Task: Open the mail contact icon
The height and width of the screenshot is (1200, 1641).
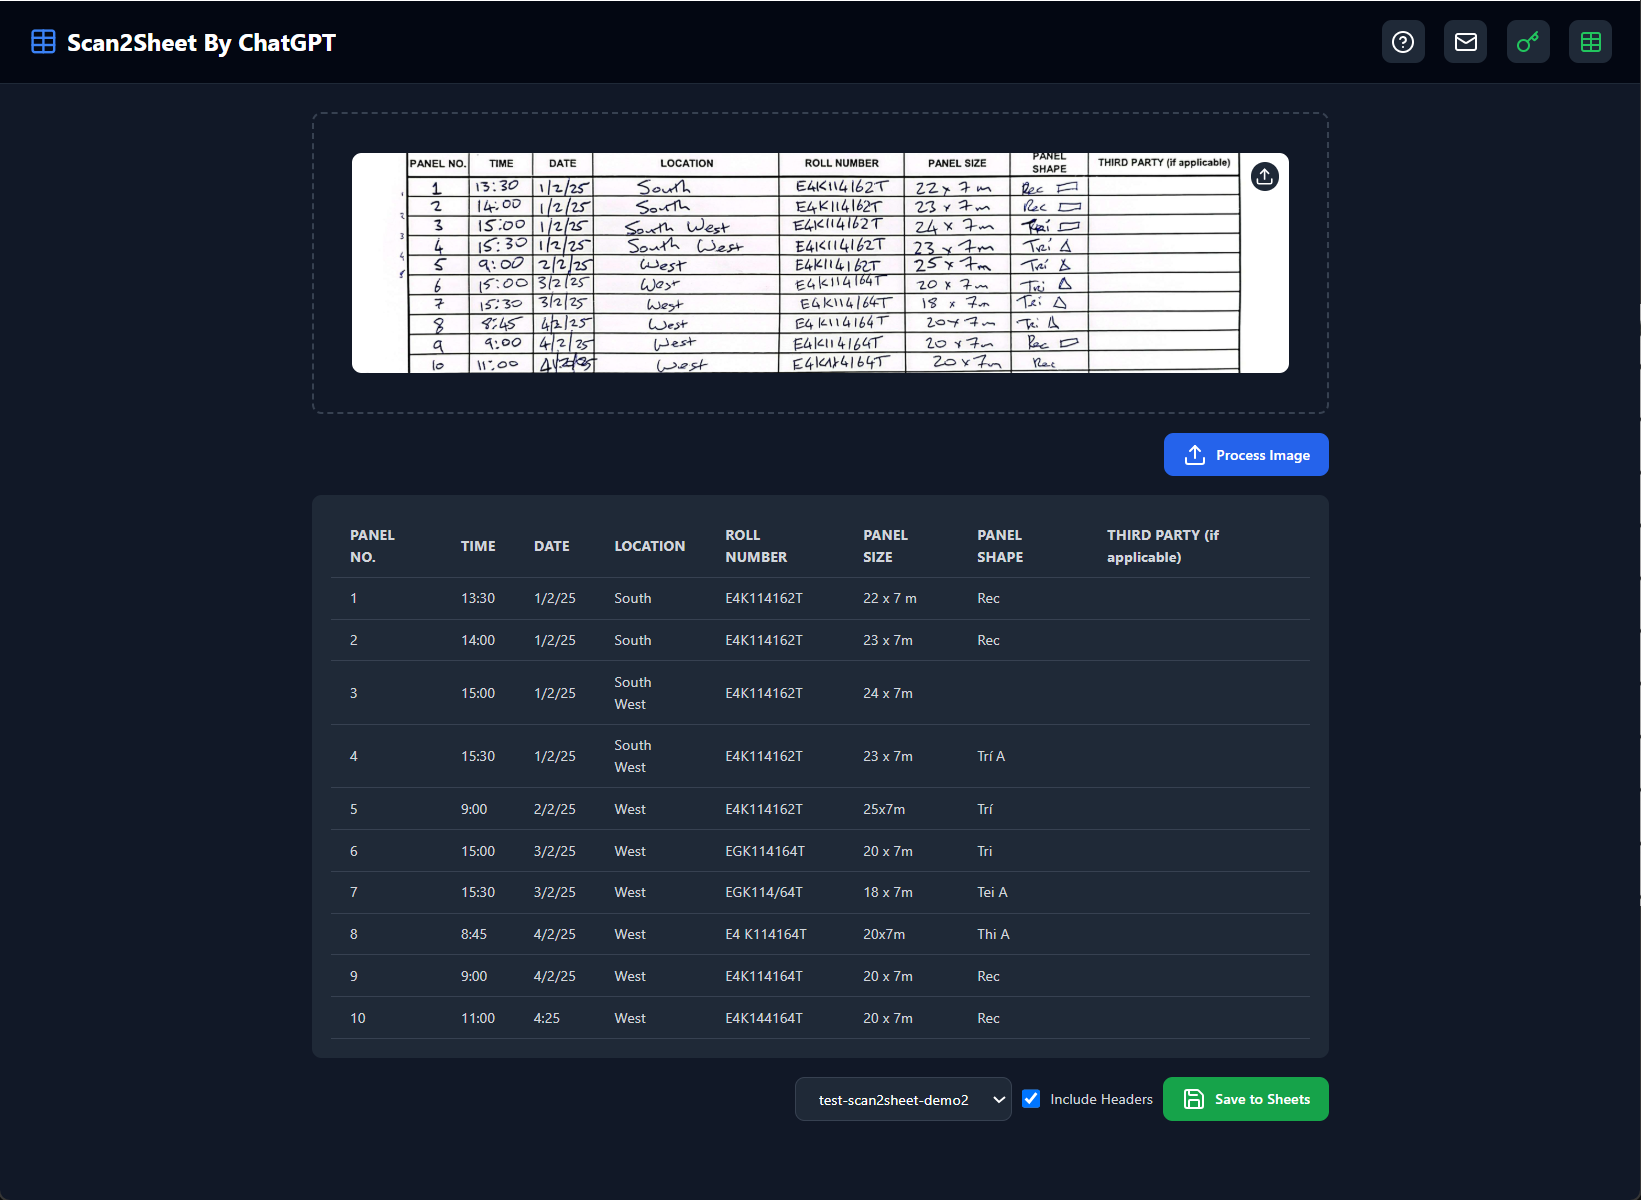Action: pyautogui.click(x=1465, y=42)
